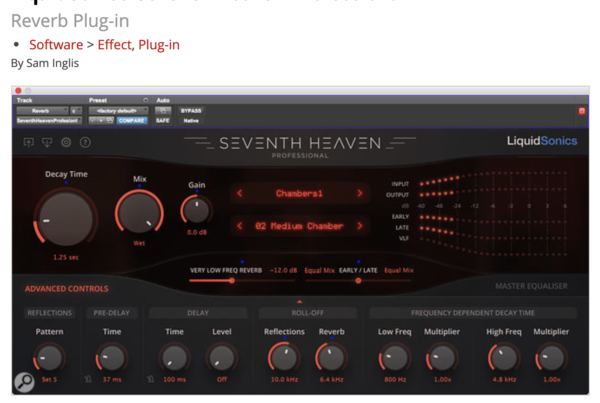Toggle delay time tempo sync metronome icon
This screenshot has height=403, width=600.
click(150, 379)
